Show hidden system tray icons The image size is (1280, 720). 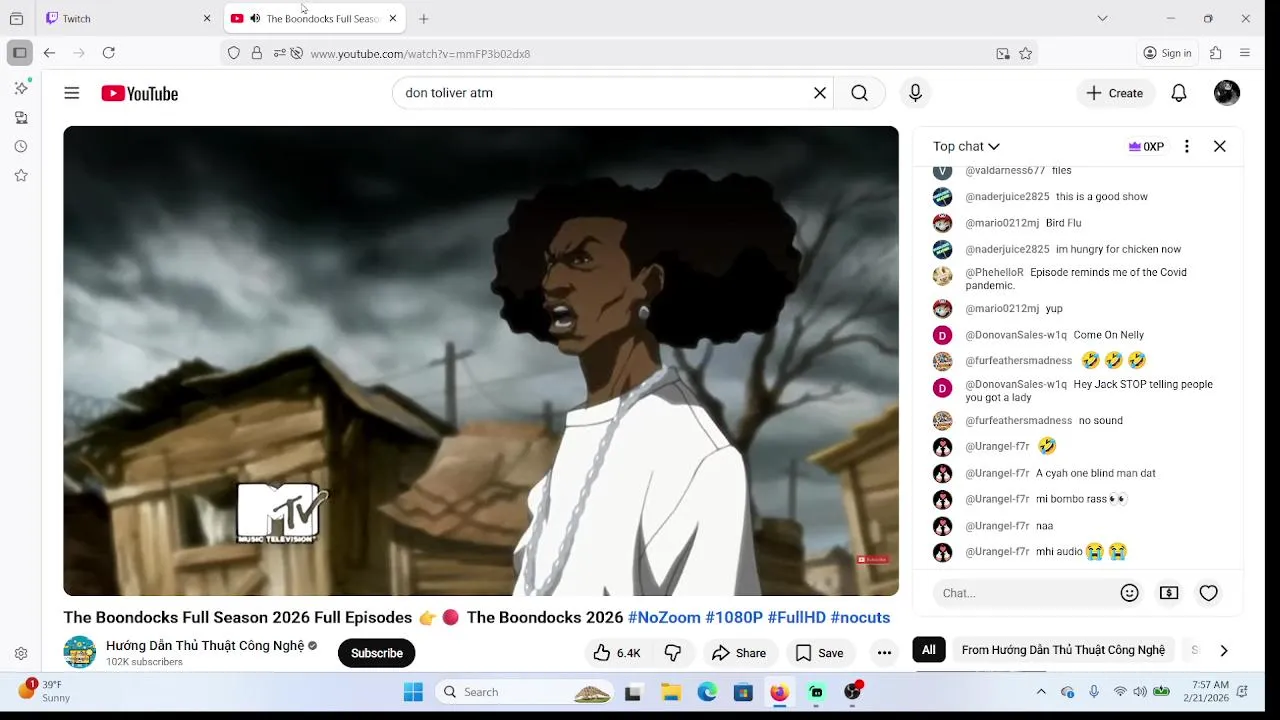pyautogui.click(x=1041, y=692)
